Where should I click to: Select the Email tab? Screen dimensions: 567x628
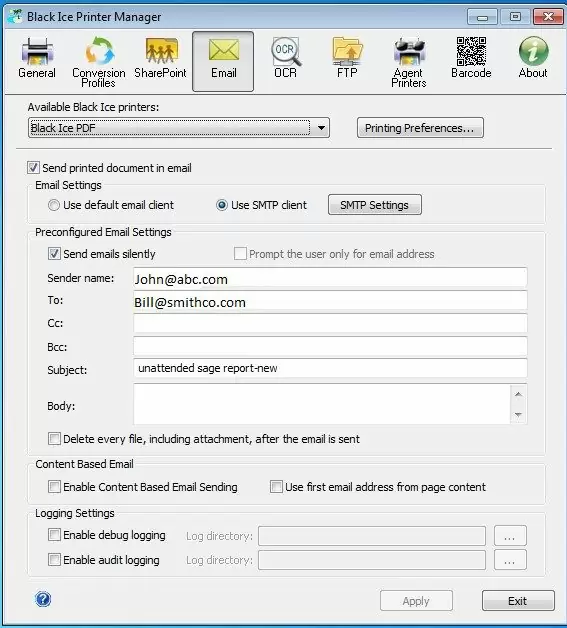point(223,62)
